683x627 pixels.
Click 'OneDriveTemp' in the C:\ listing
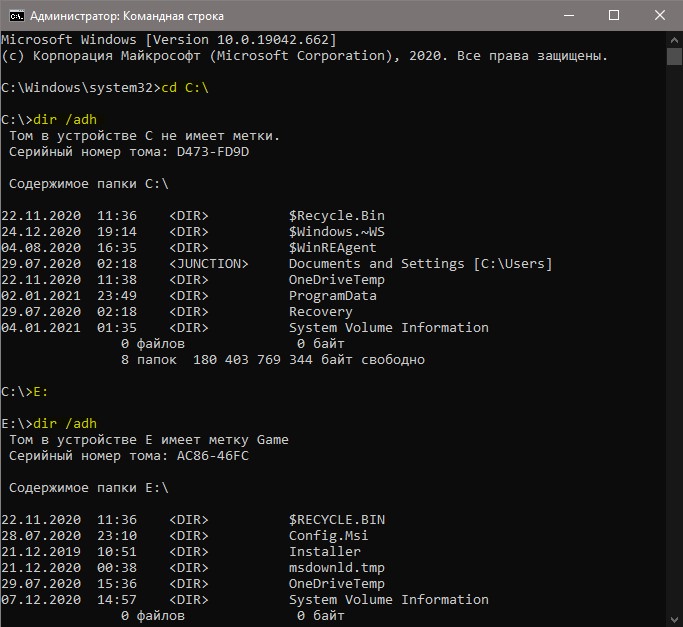coord(337,280)
